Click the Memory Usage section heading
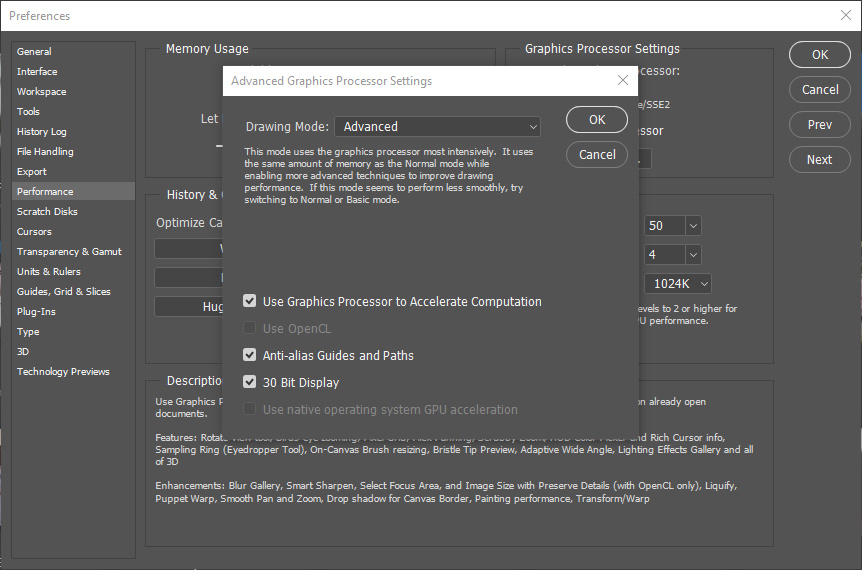Screen dimensions: 862x570 coord(207,48)
